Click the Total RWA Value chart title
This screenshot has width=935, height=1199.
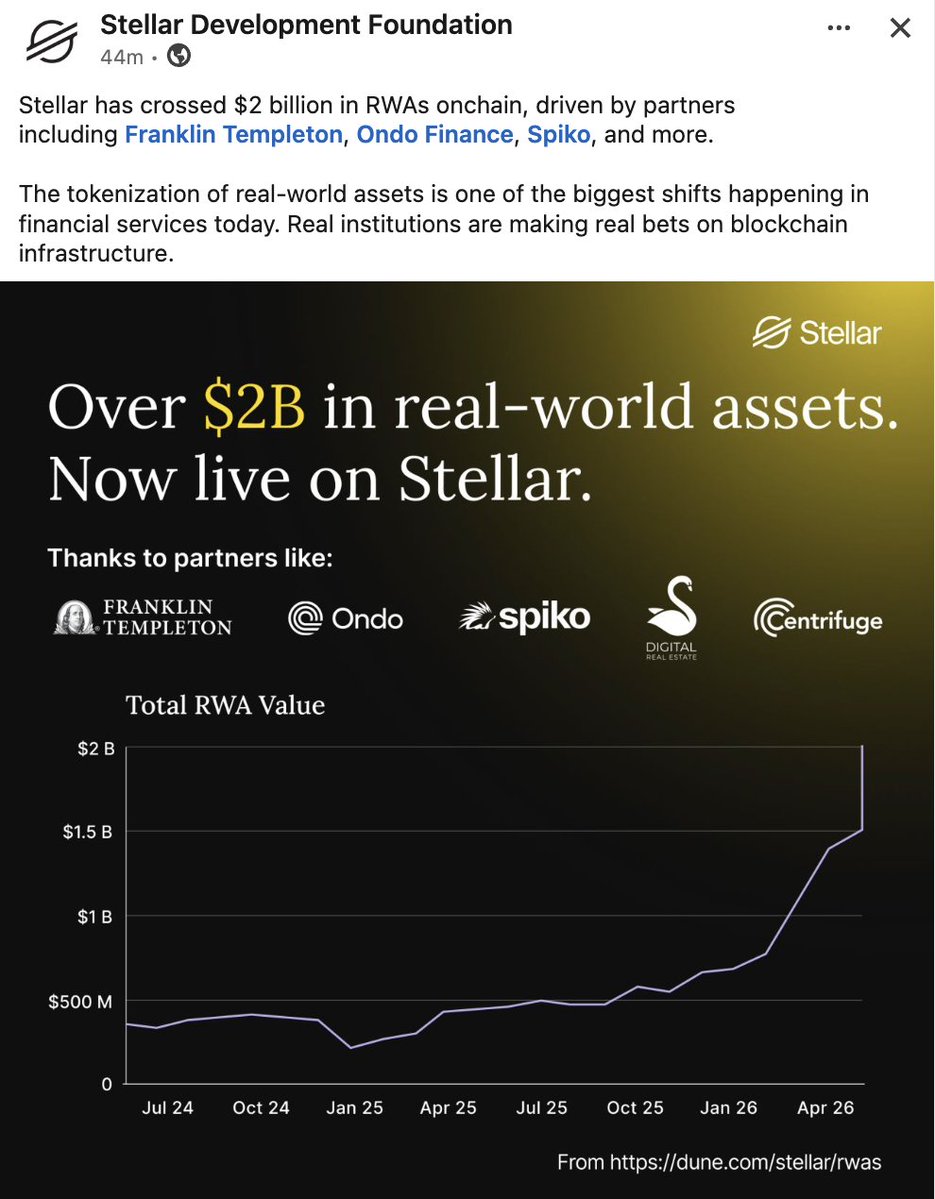225,705
